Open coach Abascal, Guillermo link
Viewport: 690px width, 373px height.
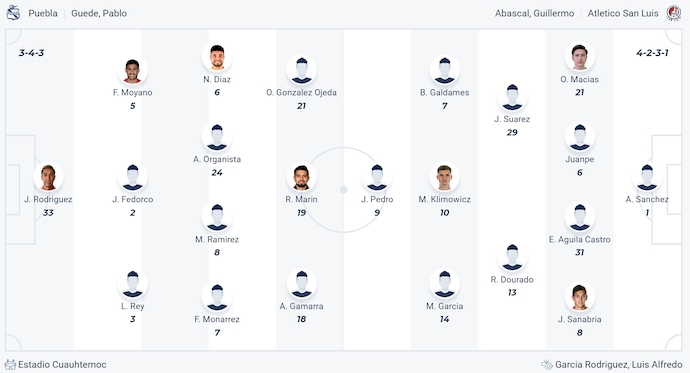(534, 13)
